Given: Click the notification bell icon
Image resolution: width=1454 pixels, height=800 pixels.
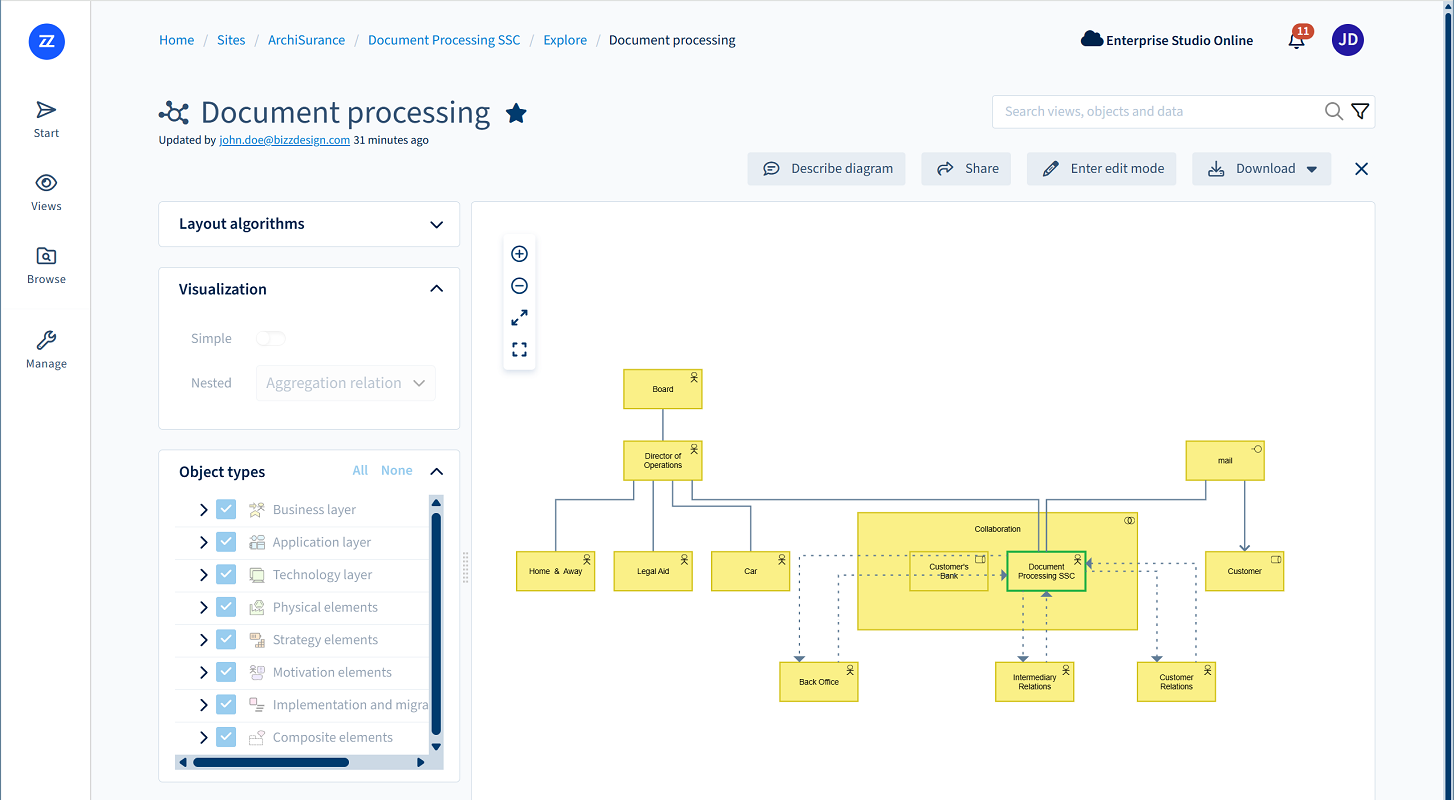Looking at the screenshot, I should click(x=1297, y=40).
